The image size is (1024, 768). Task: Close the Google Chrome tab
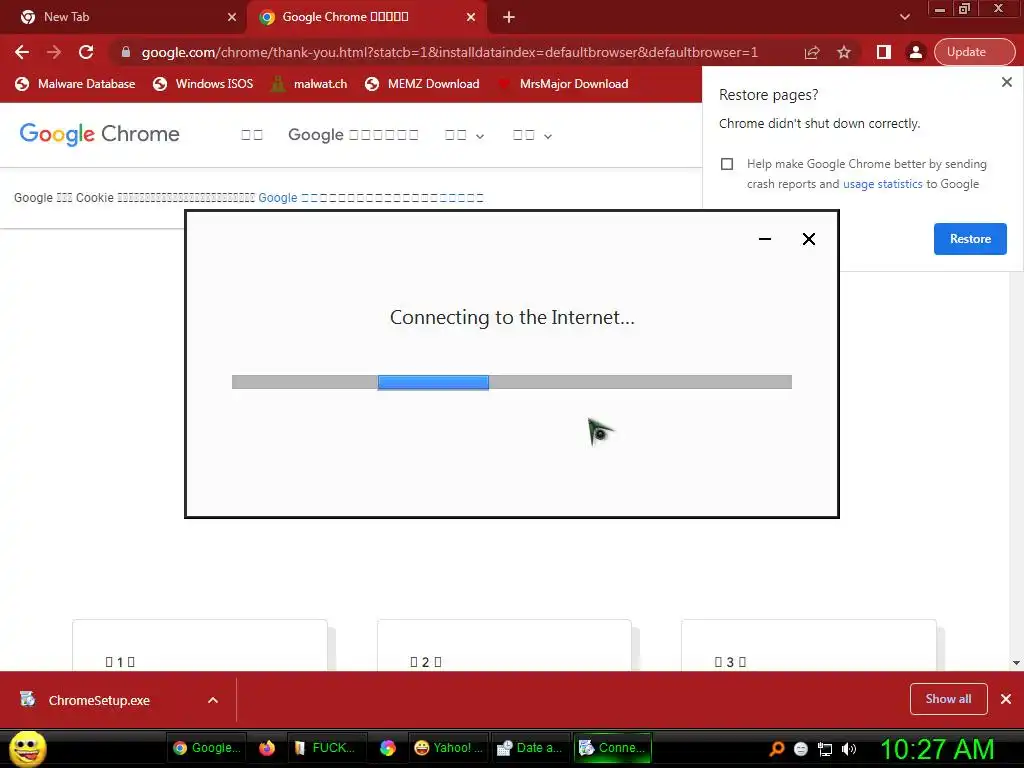click(x=471, y=17)
